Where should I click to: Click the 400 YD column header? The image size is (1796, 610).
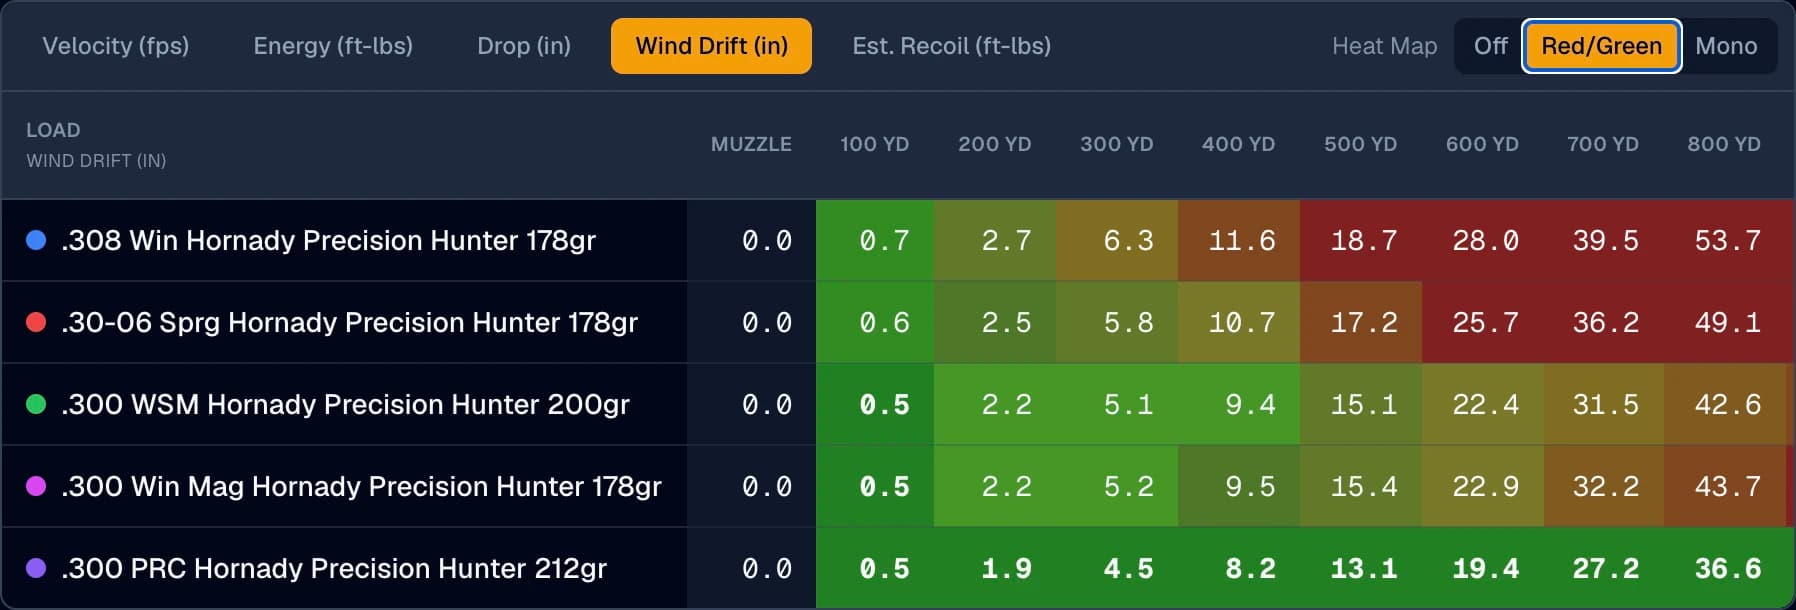pos(1238,144)
